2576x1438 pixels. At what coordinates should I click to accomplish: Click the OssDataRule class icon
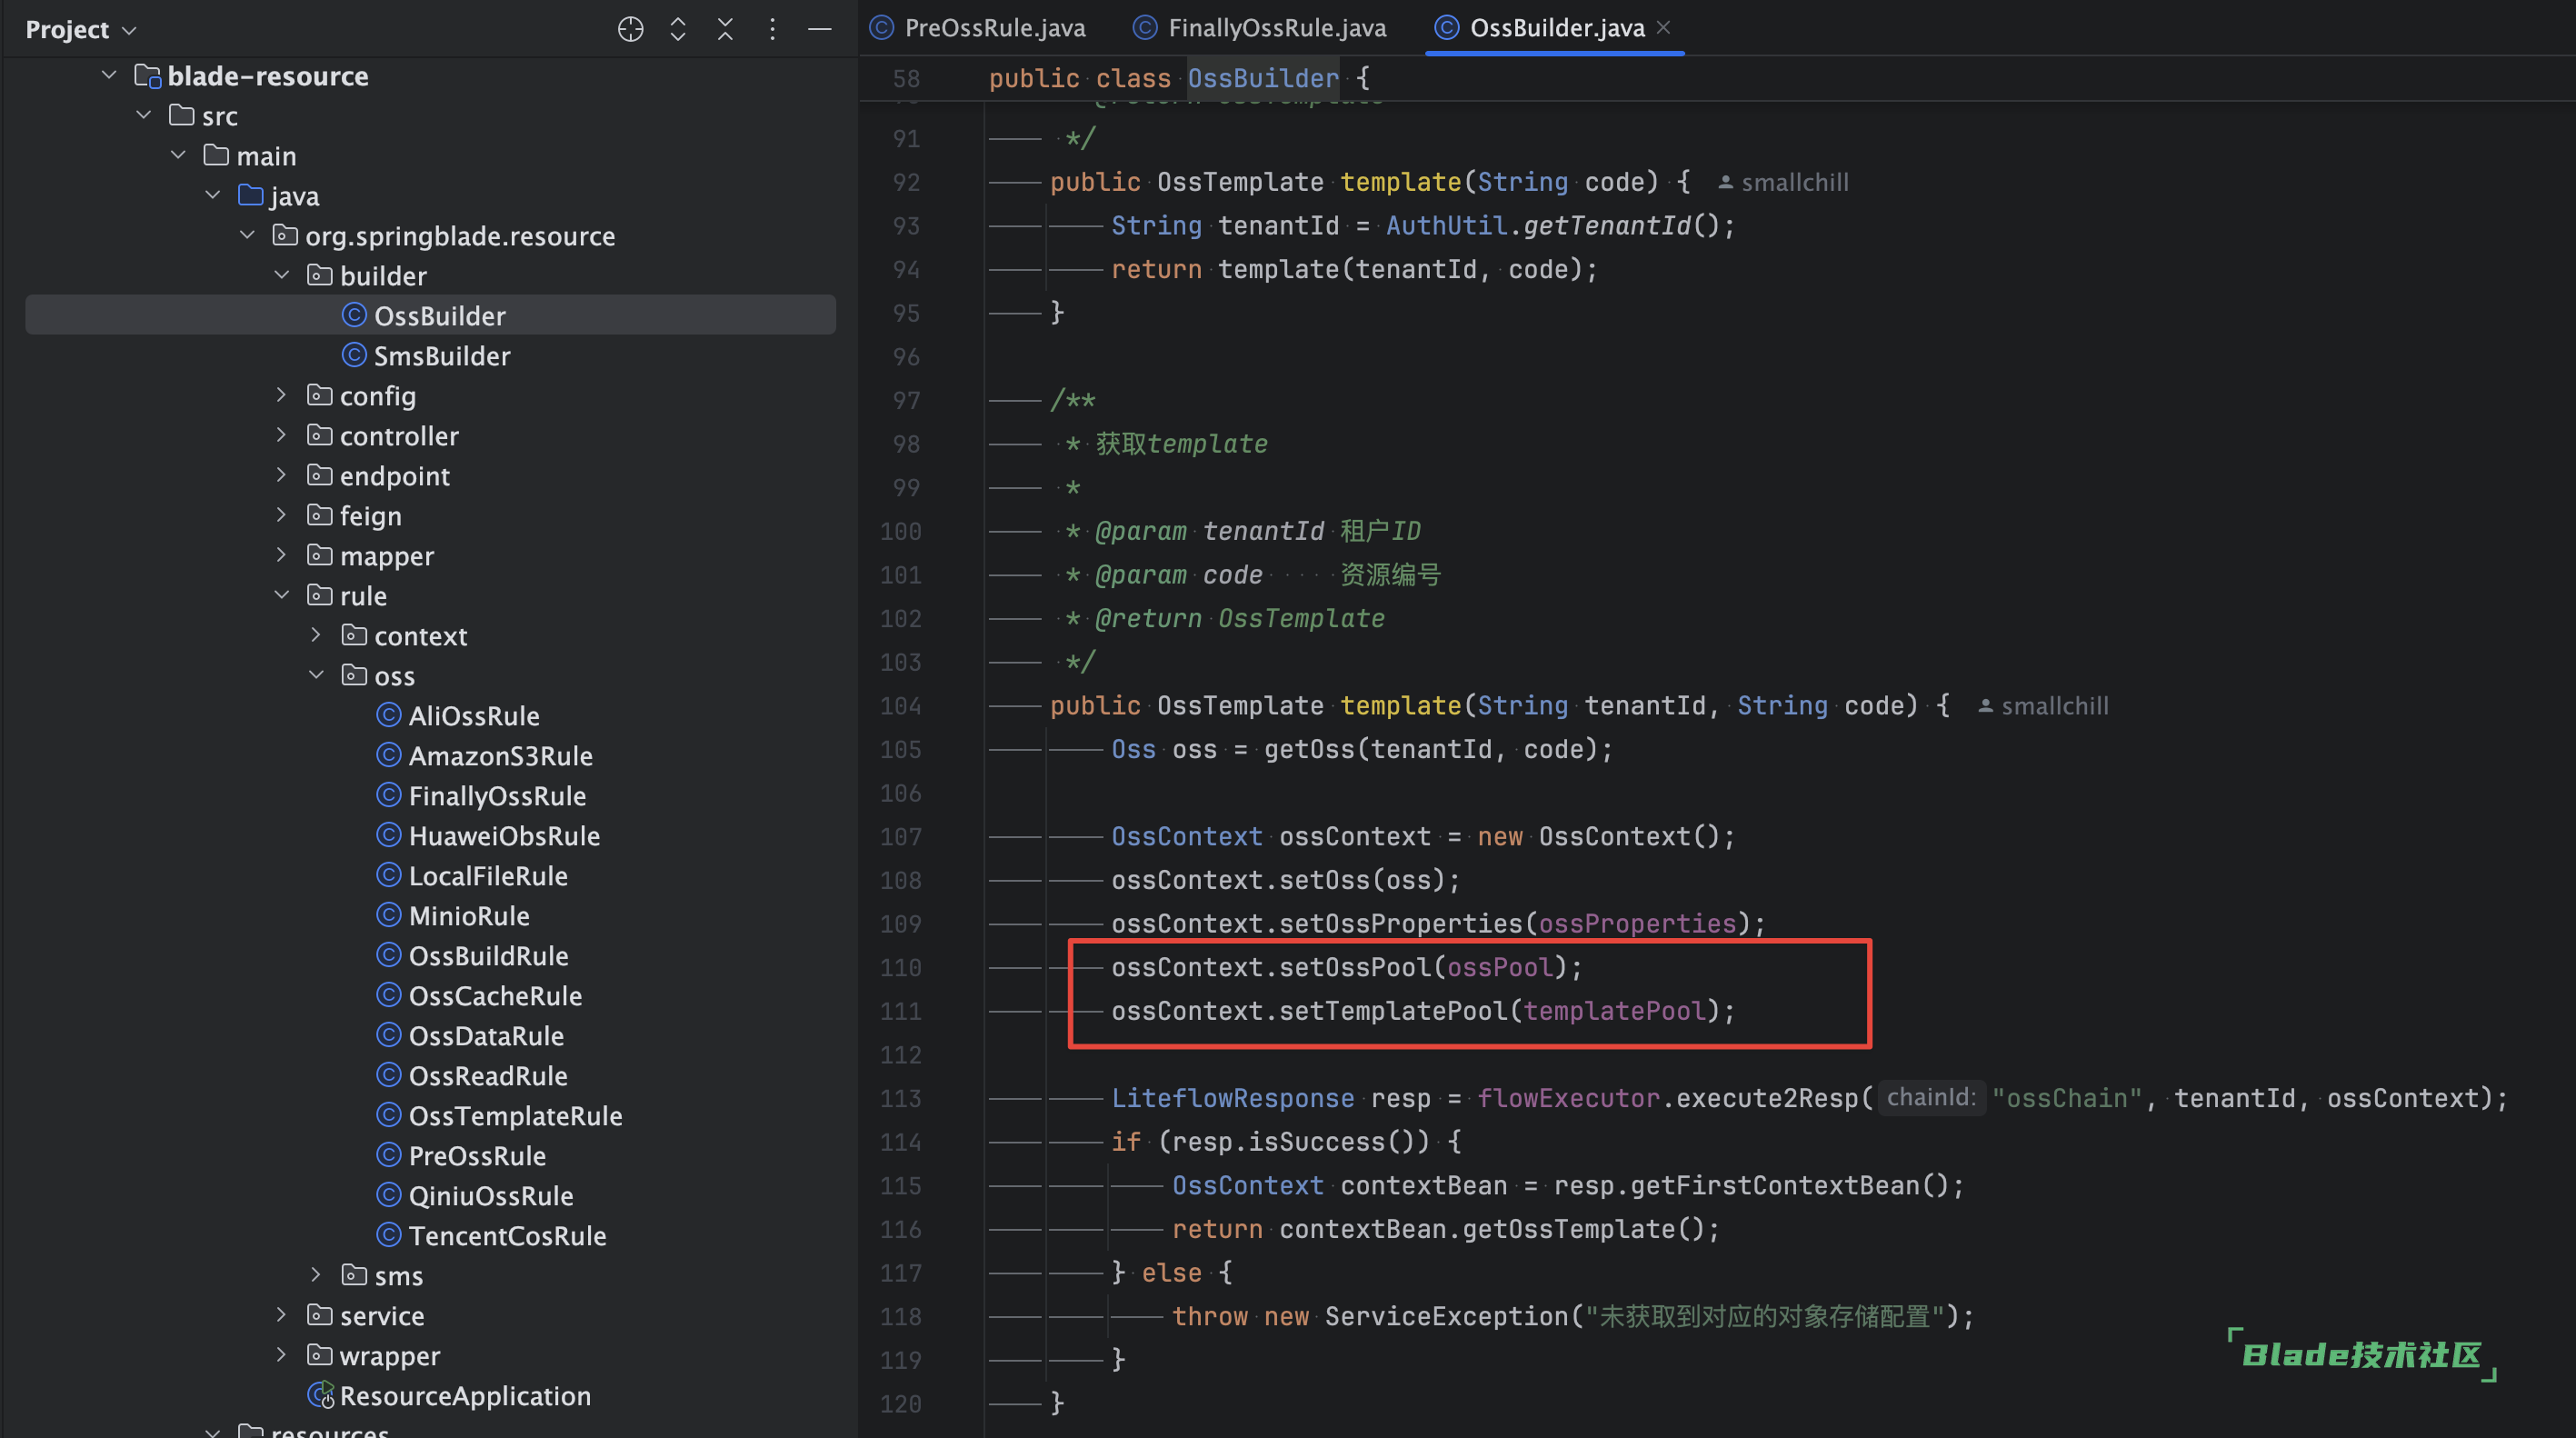coord(388,1035)
